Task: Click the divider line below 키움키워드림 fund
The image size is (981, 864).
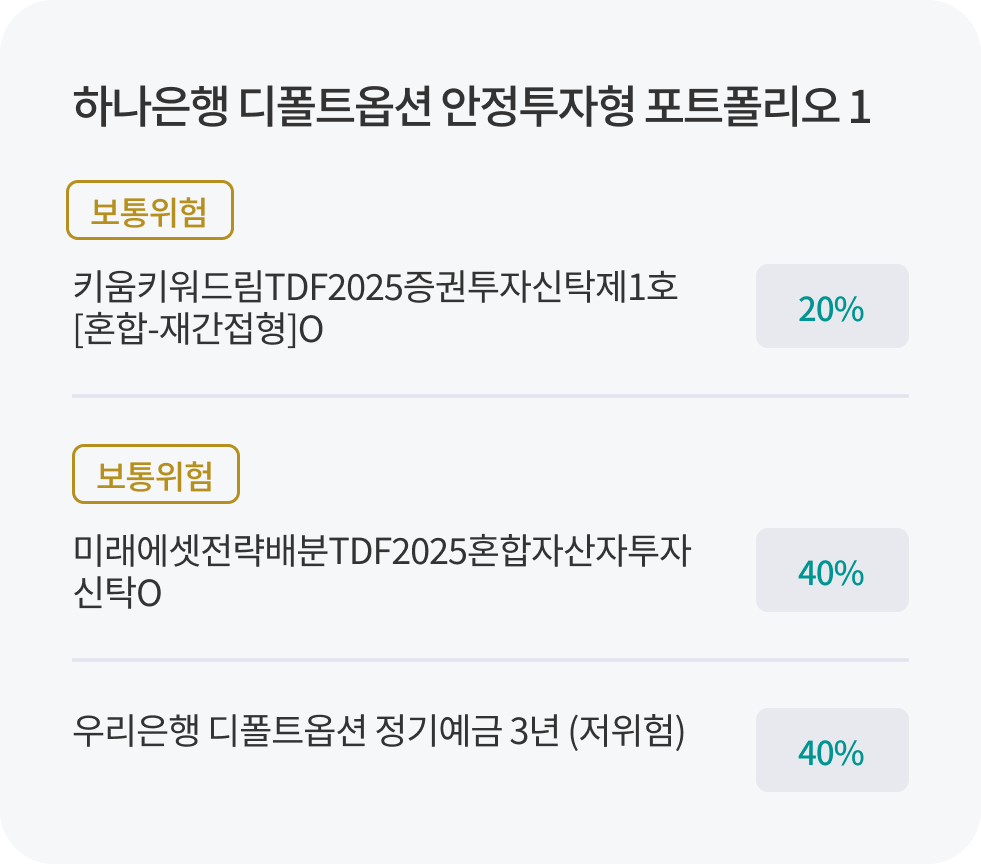Action: 490,396
